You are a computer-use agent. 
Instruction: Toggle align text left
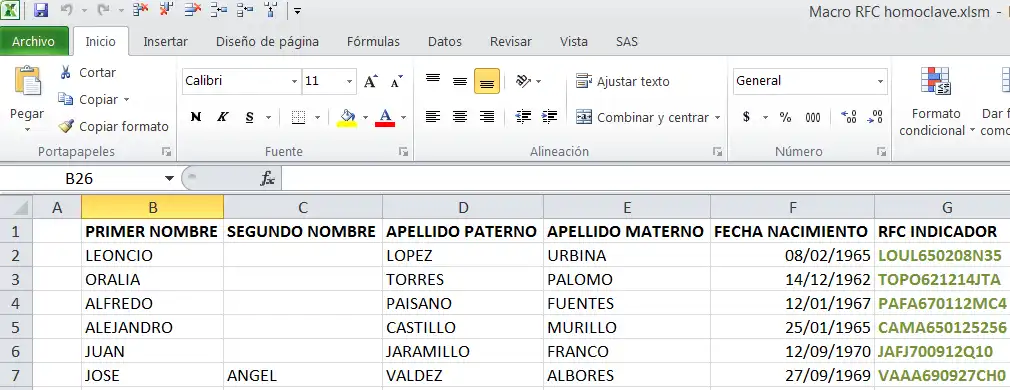(x=433, y=117)
